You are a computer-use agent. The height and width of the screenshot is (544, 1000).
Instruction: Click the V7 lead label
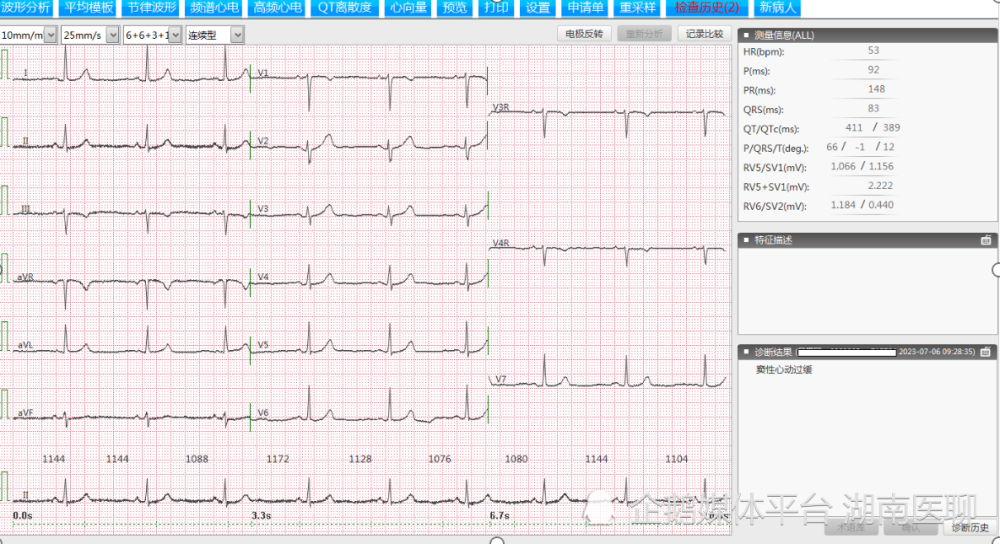point(501,379)
